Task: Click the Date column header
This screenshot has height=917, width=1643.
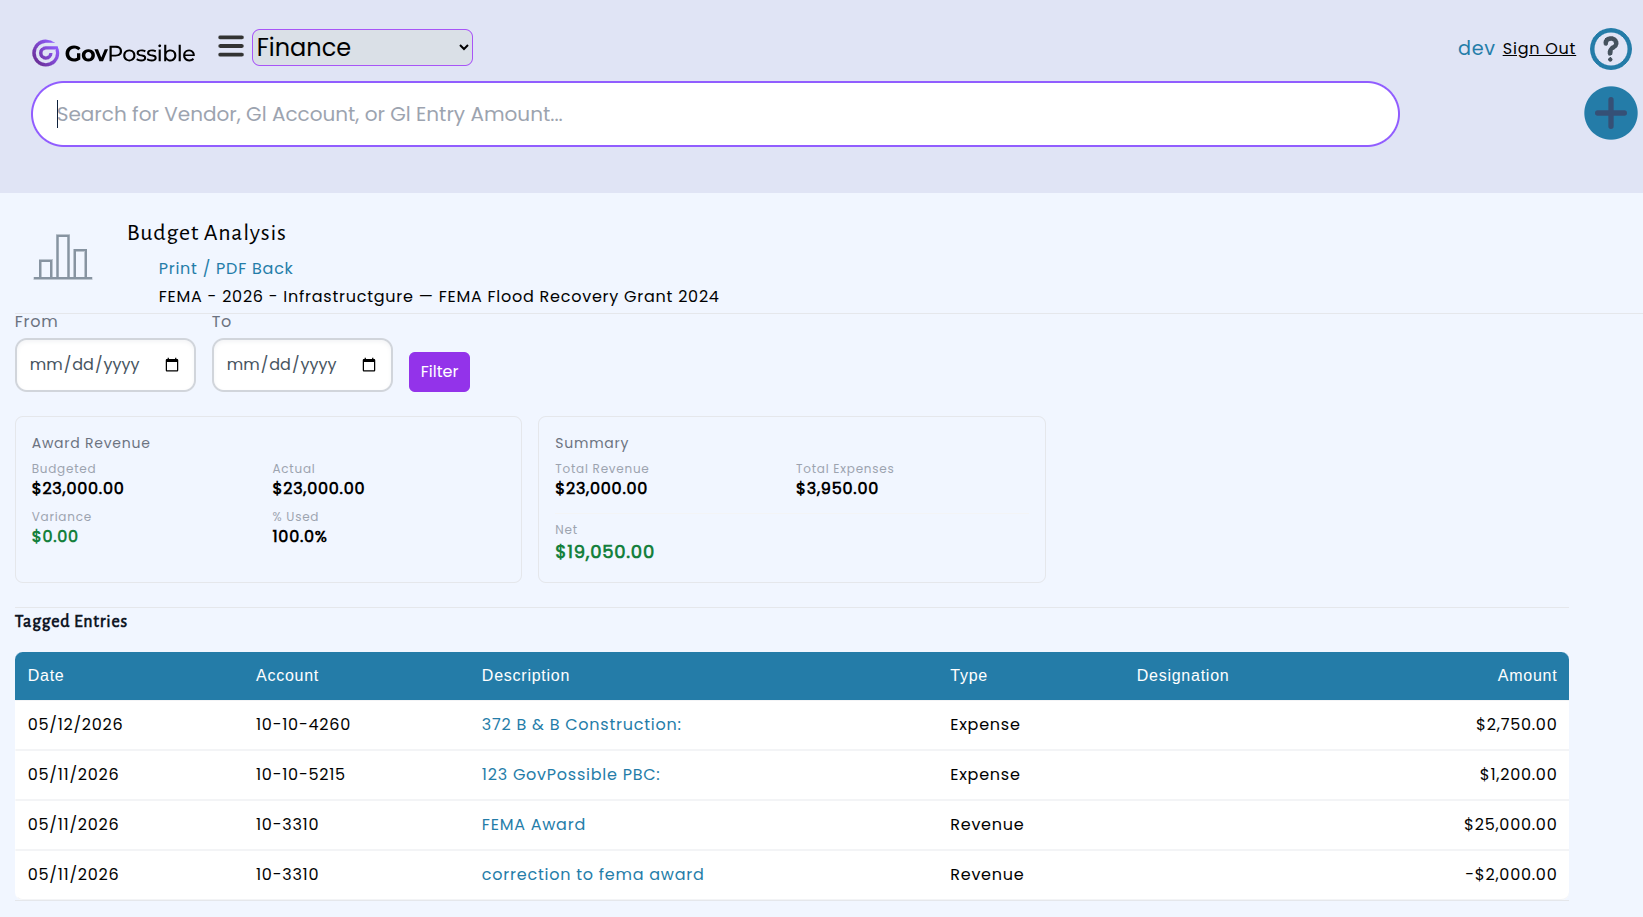Action: click(x=46, y=676)
